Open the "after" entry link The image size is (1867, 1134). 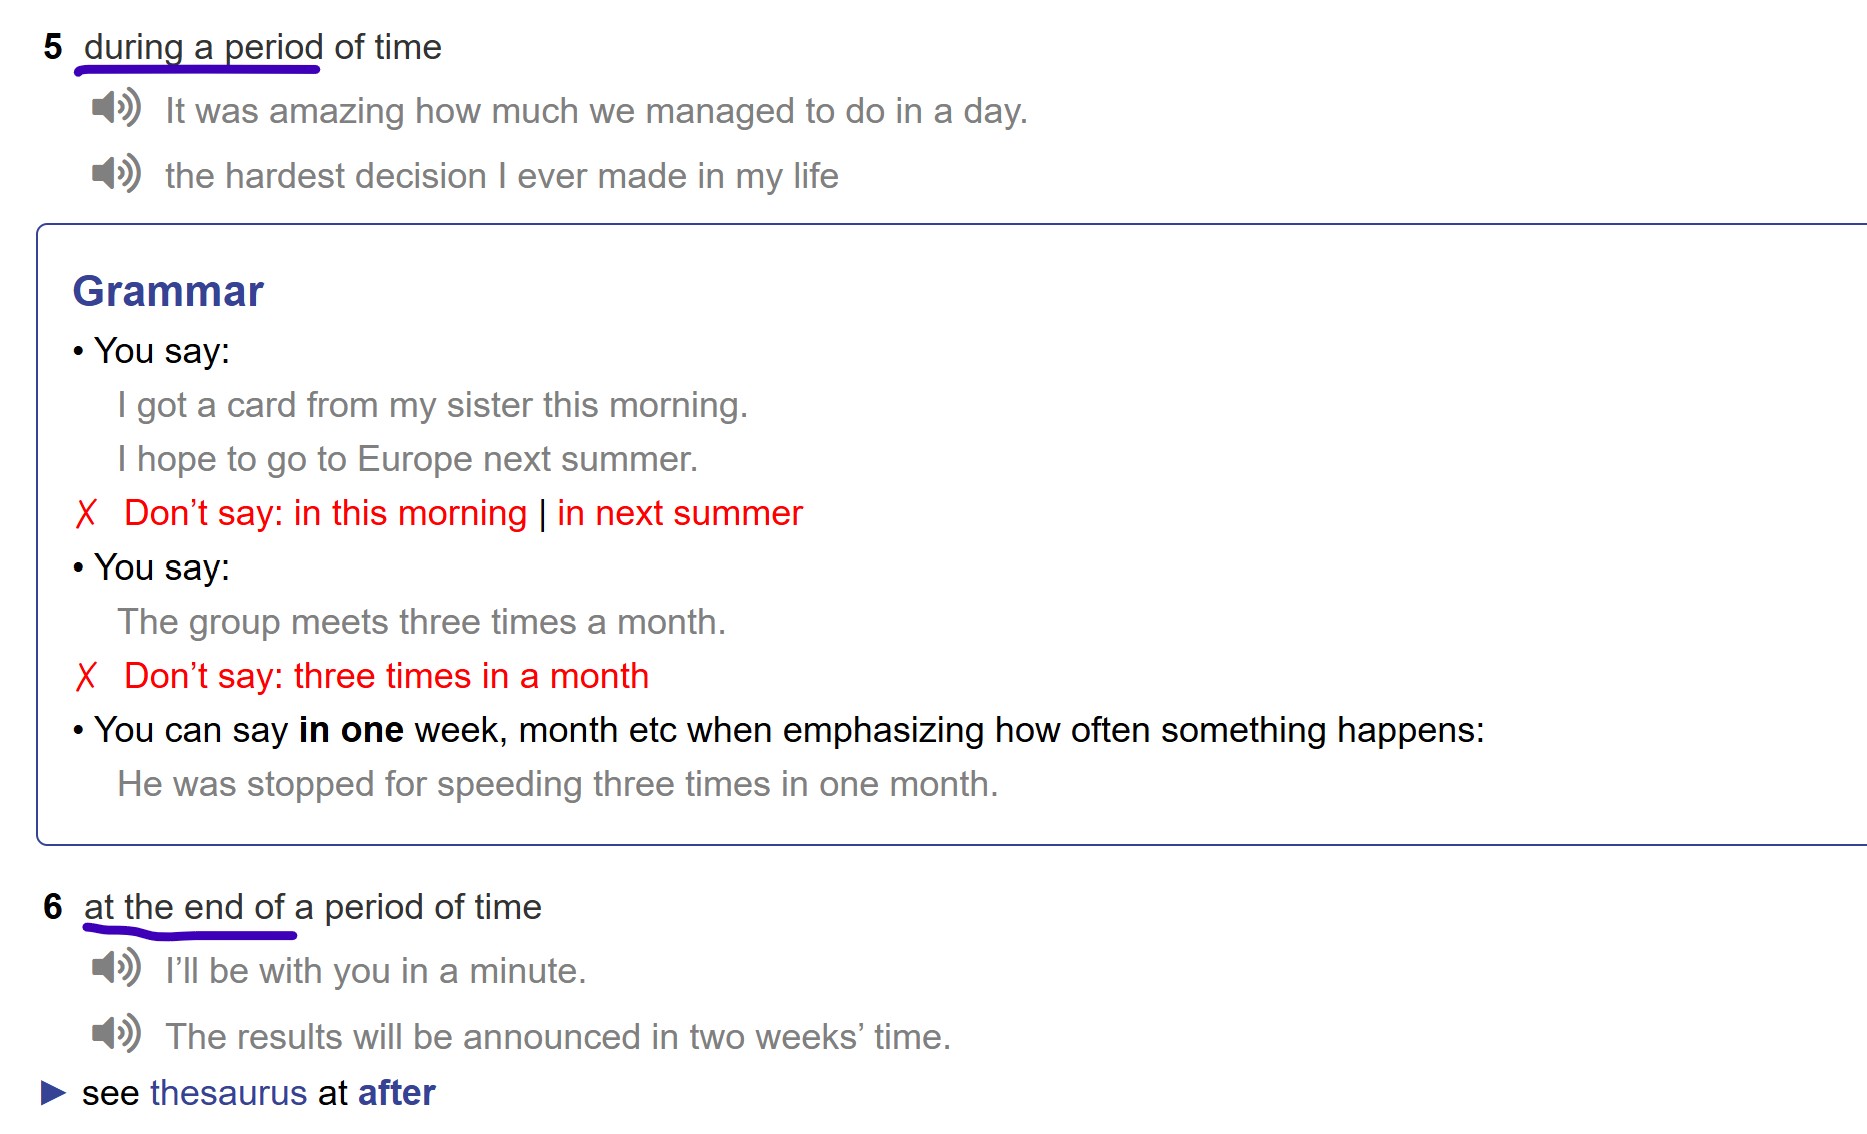(397, 1093)
